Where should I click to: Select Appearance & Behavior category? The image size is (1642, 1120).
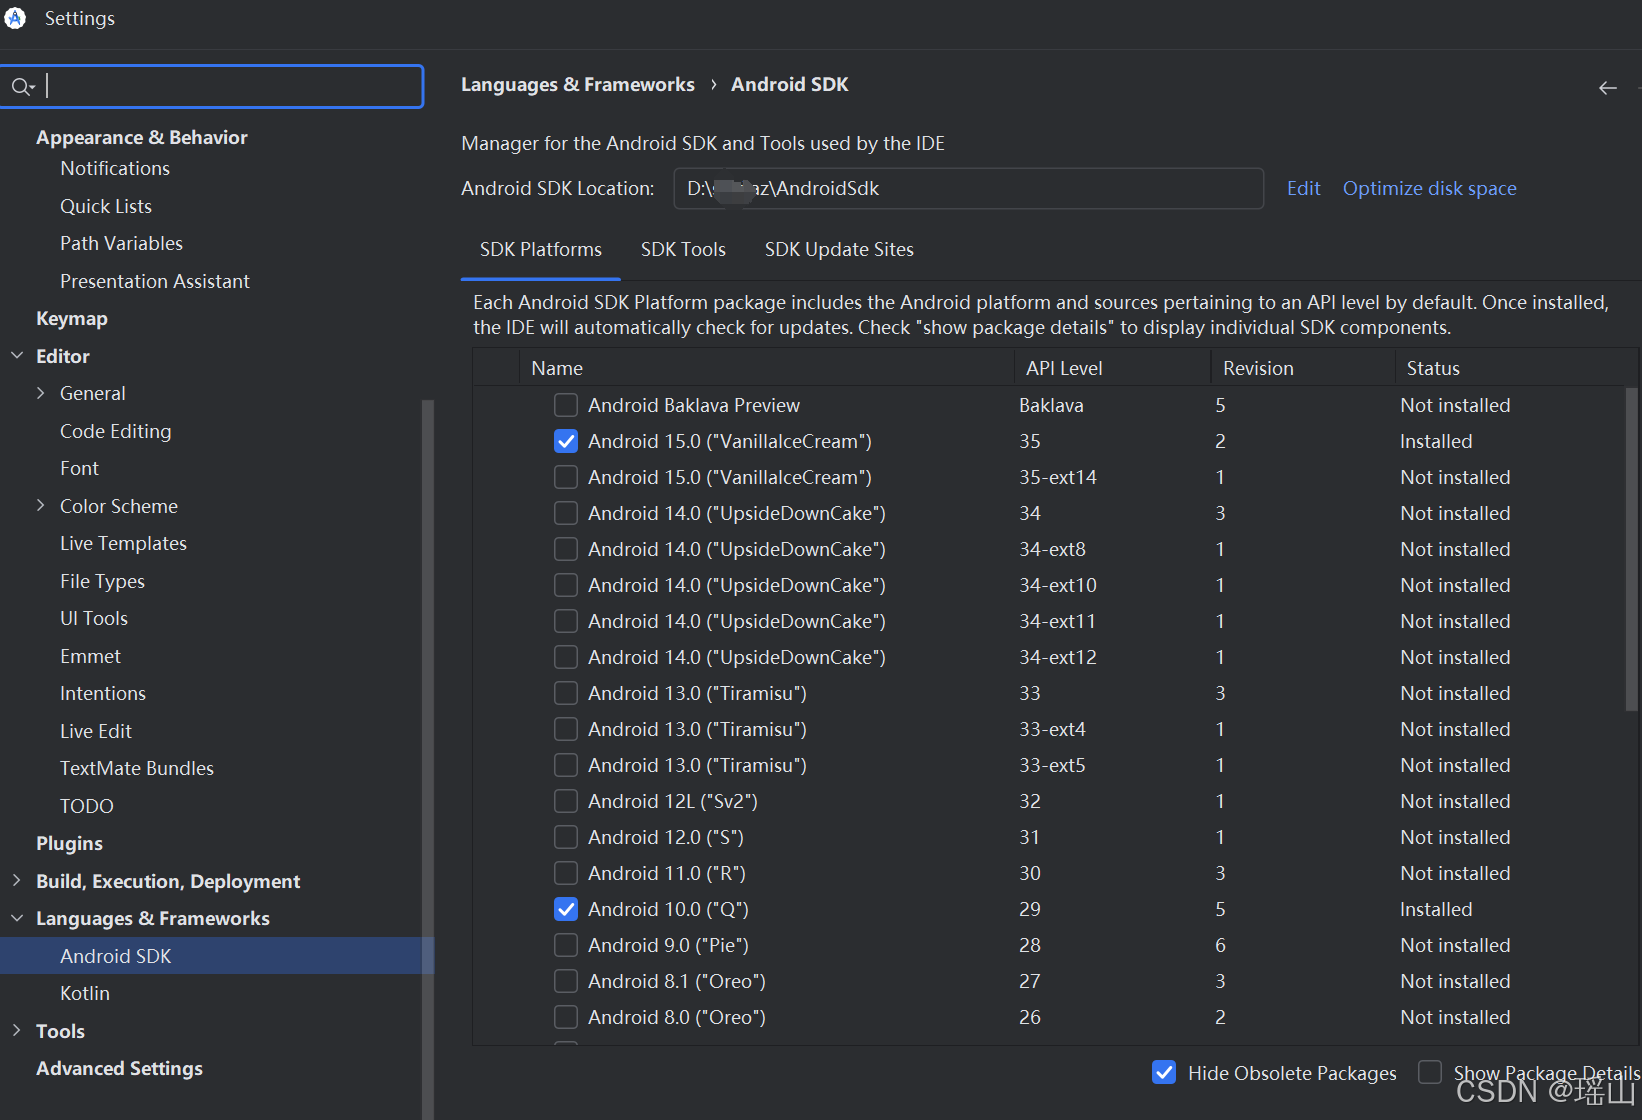coord(142,137)
